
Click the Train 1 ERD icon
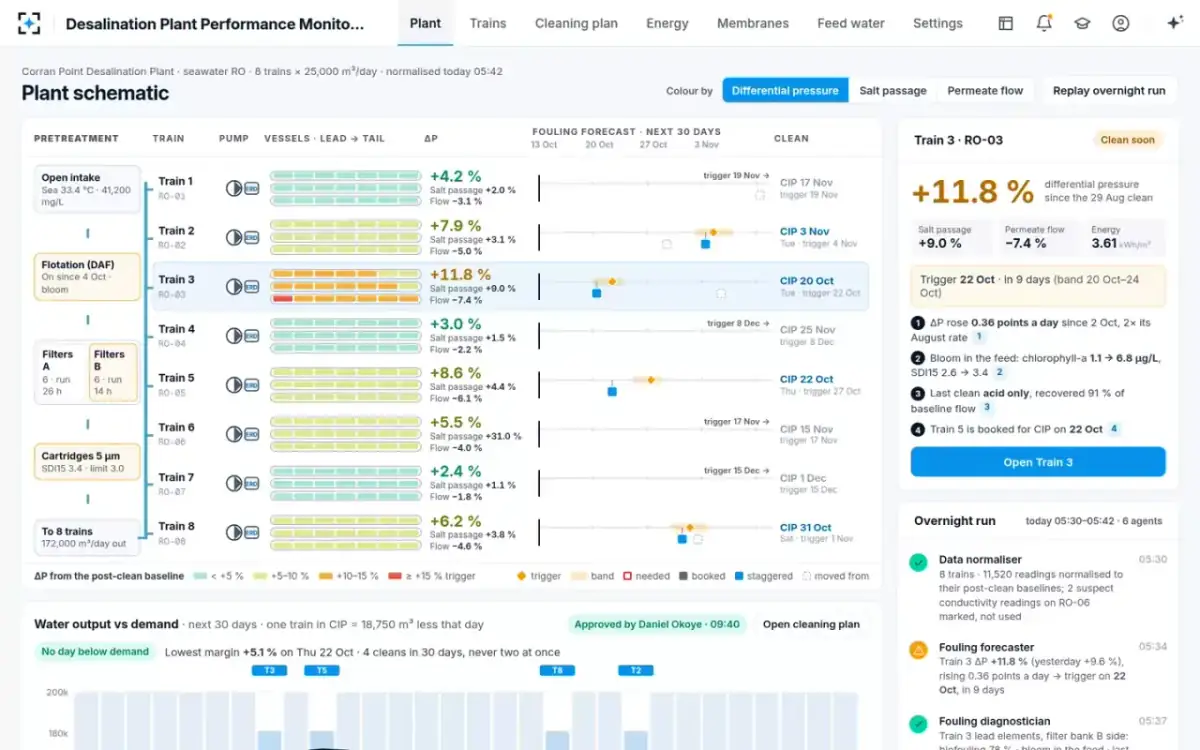pyautogui.click(x=251, y=188)
